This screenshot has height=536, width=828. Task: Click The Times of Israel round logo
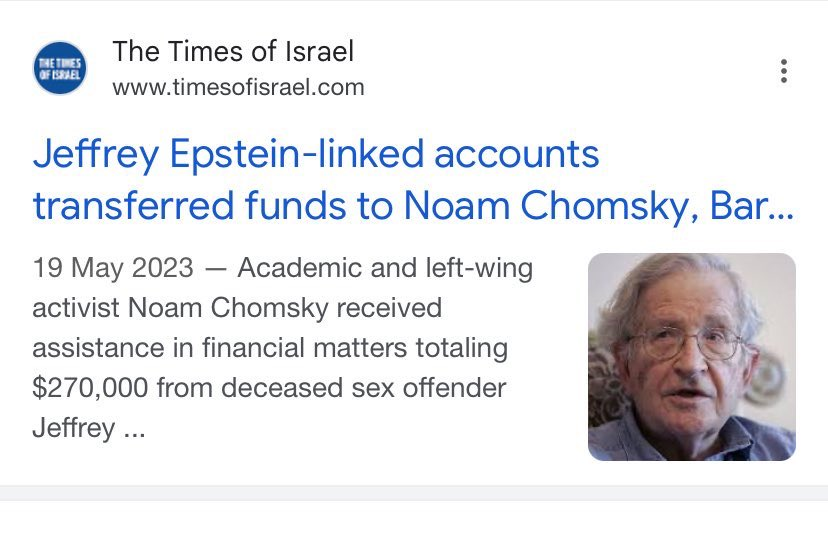pos(59,68)
